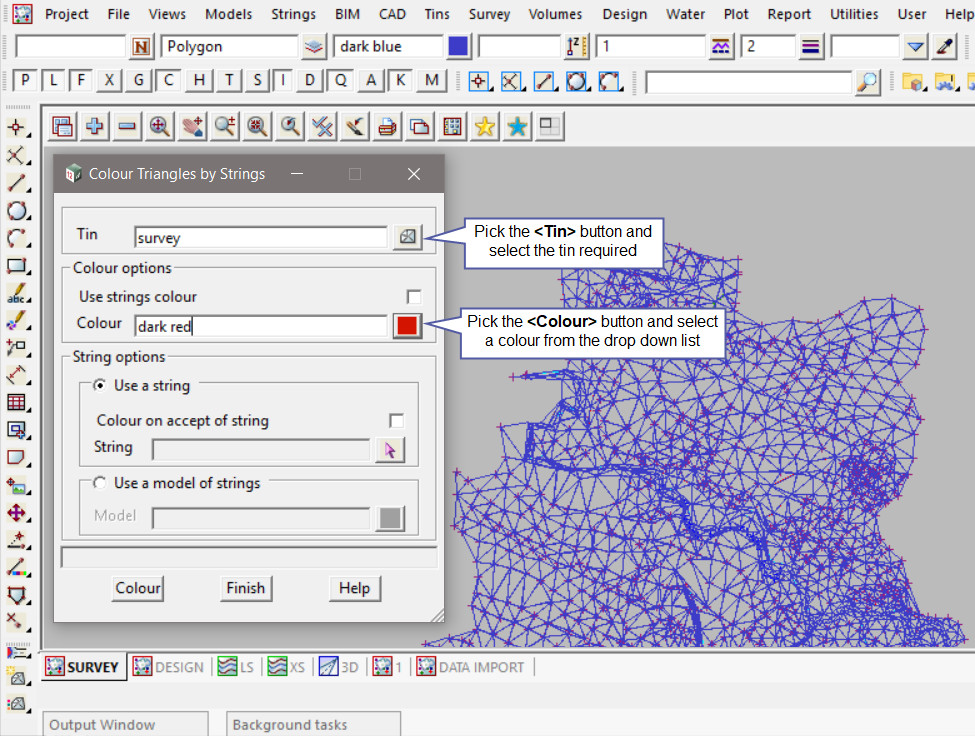The height and width of the screenshot is (736, 975).
Task: Open the Tins menu
Action: pos(436,14)
